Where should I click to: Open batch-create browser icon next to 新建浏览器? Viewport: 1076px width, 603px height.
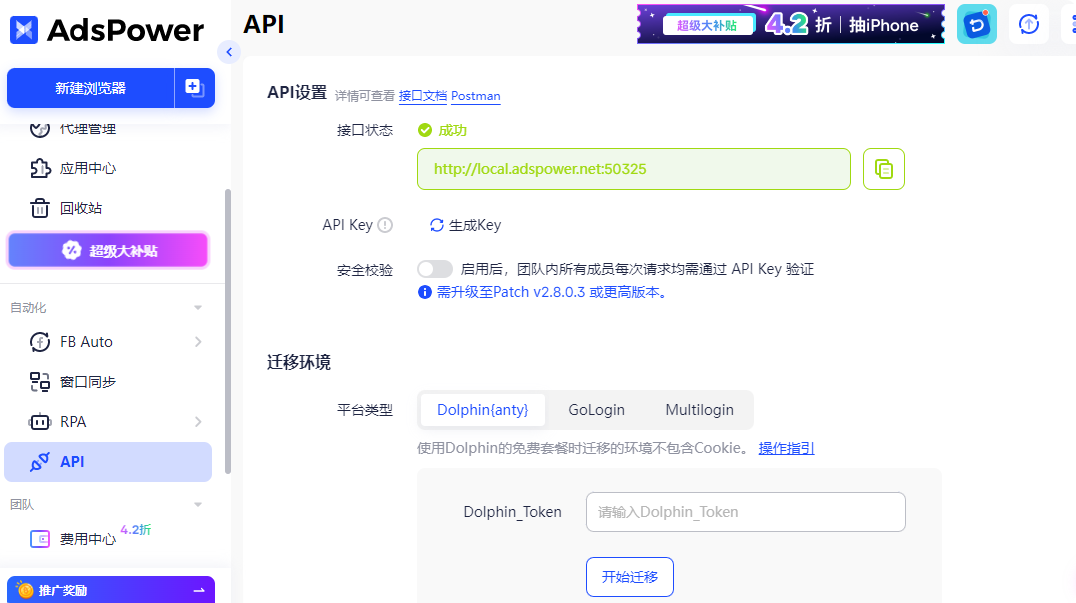194,88
